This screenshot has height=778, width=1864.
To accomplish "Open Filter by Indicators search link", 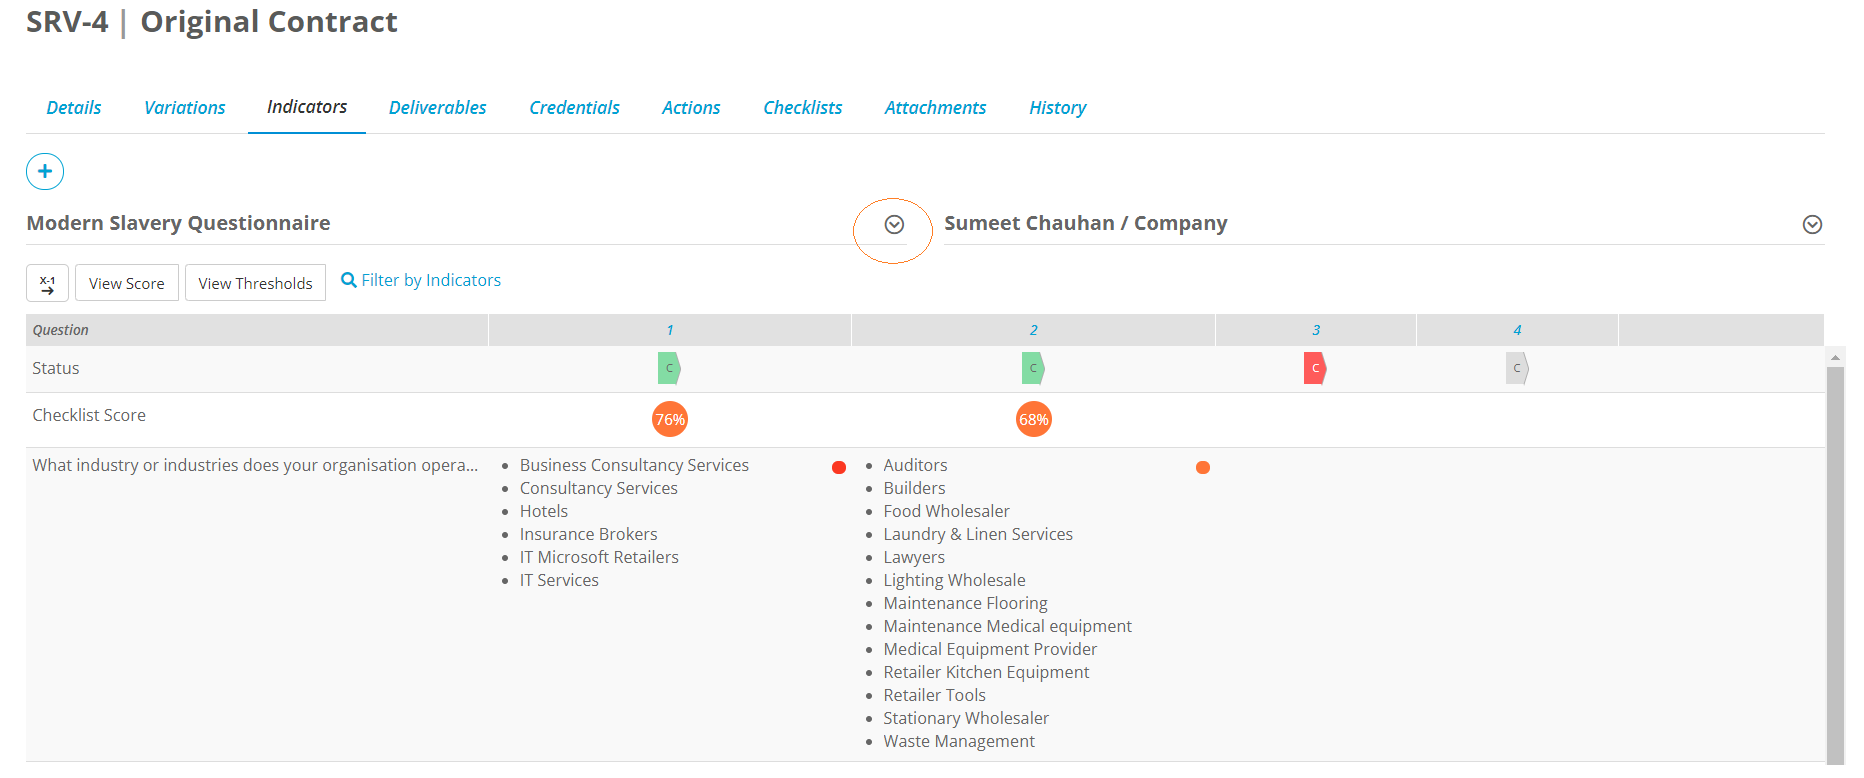I will coord(421,280).
